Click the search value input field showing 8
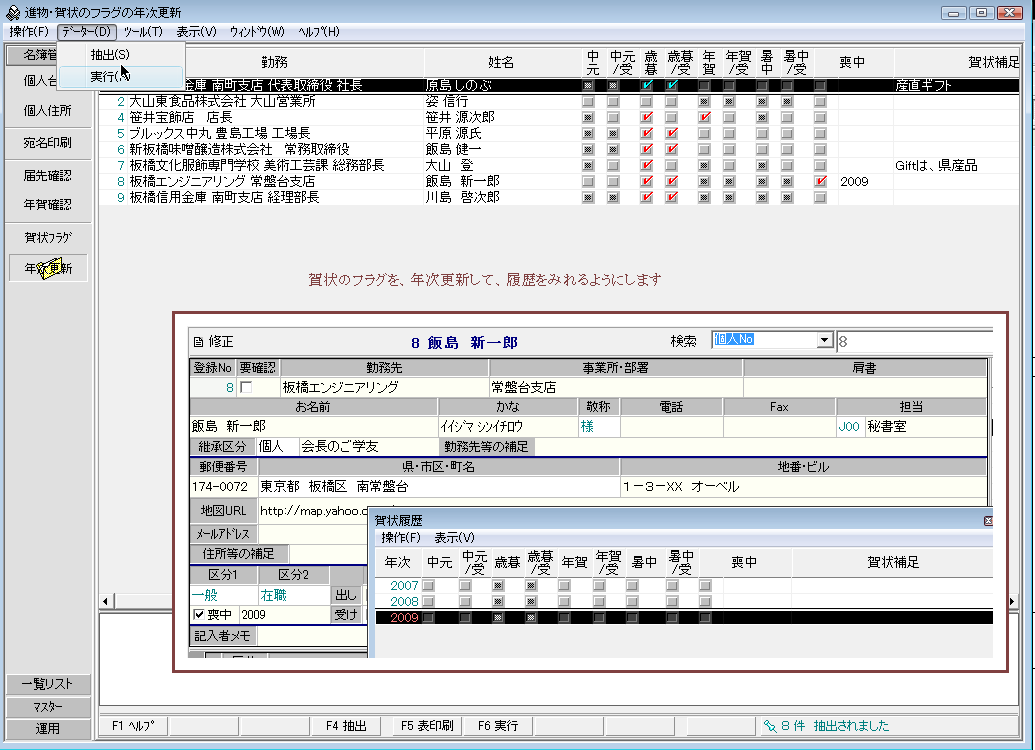Screen dimensions: 1035x750 click(915, 341)
